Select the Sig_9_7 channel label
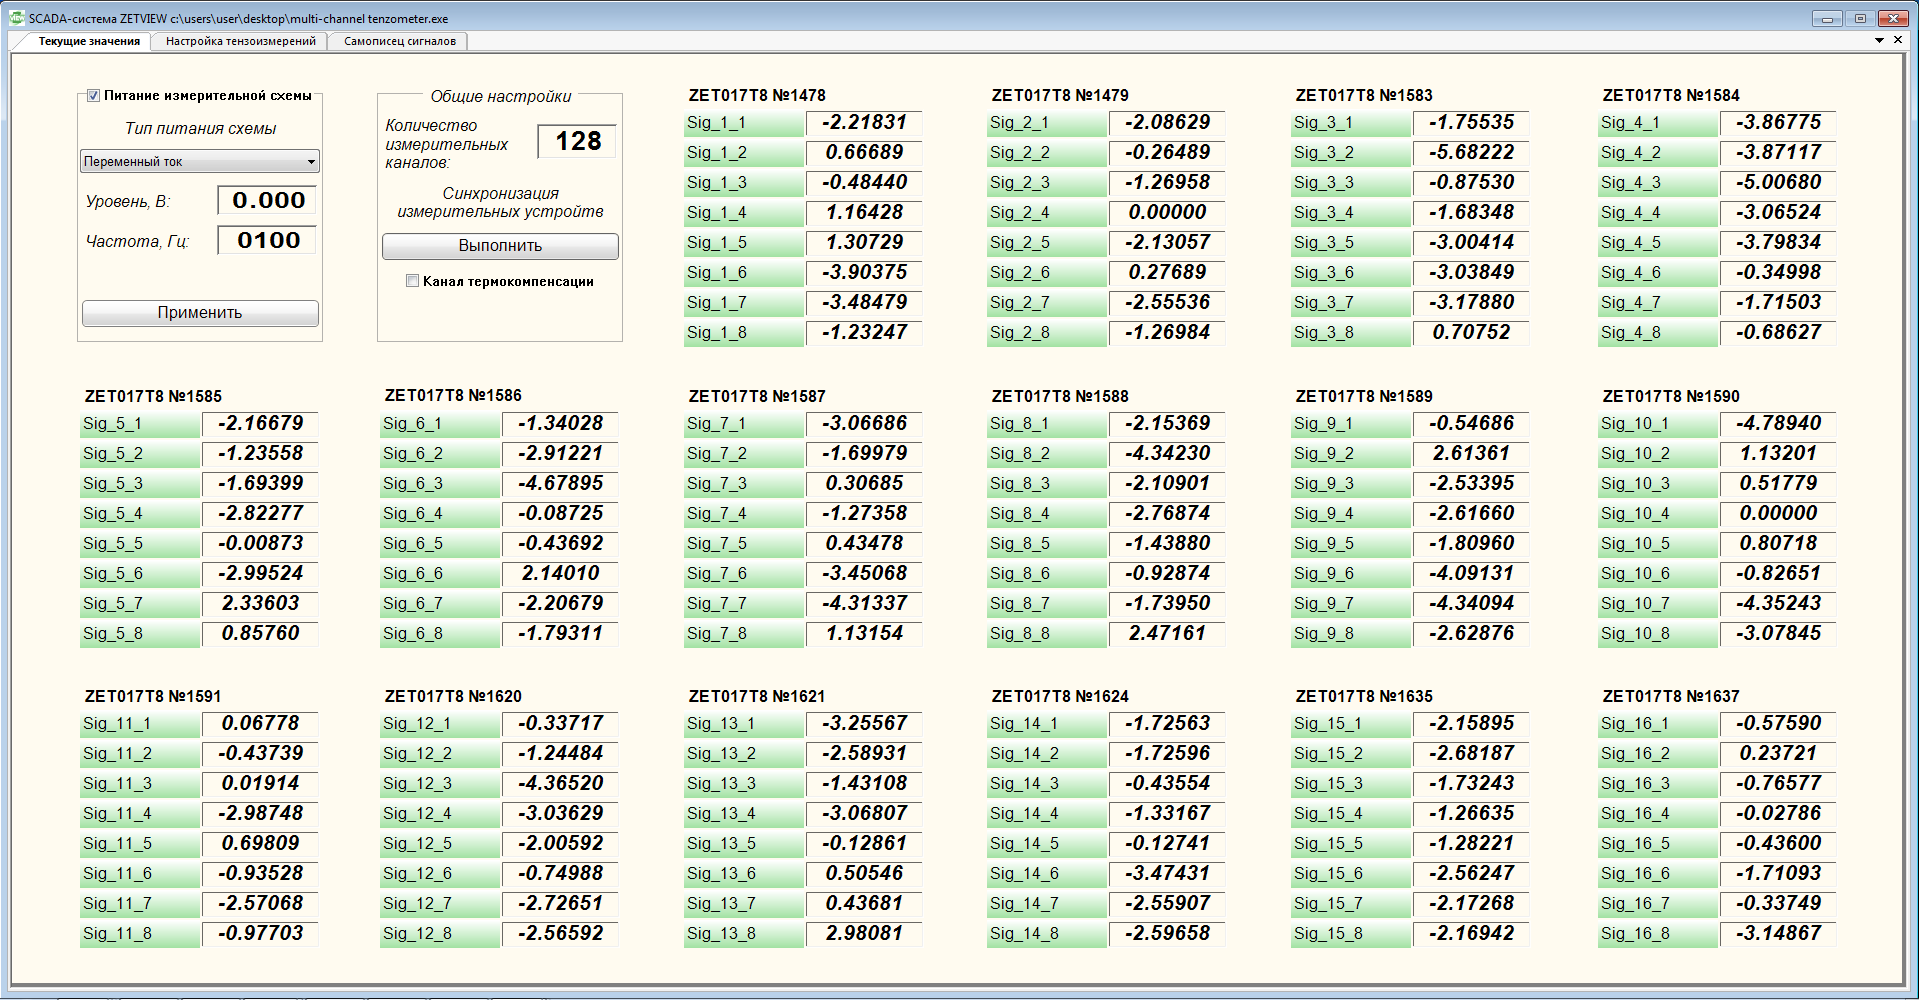 (1352, 604)
